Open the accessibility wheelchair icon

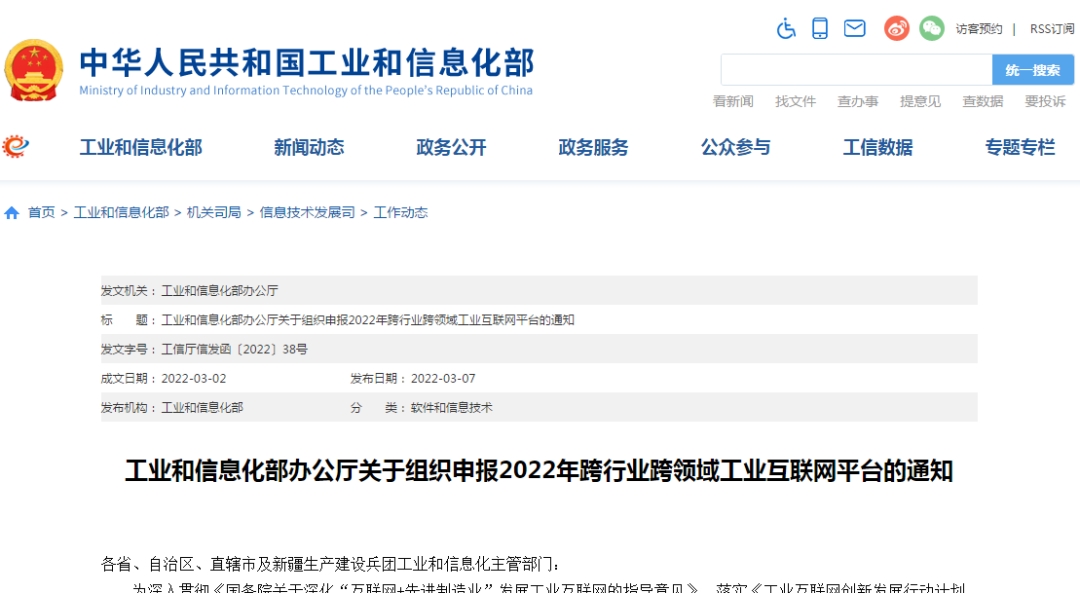coord(786,28)
